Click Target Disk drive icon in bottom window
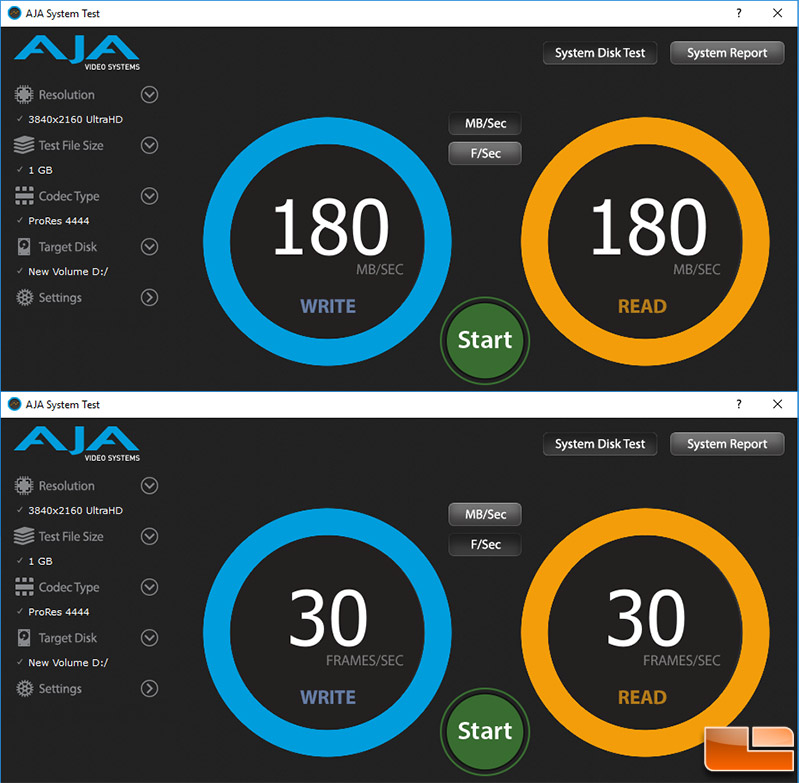800x783 pixels. [x=24, y=638]
